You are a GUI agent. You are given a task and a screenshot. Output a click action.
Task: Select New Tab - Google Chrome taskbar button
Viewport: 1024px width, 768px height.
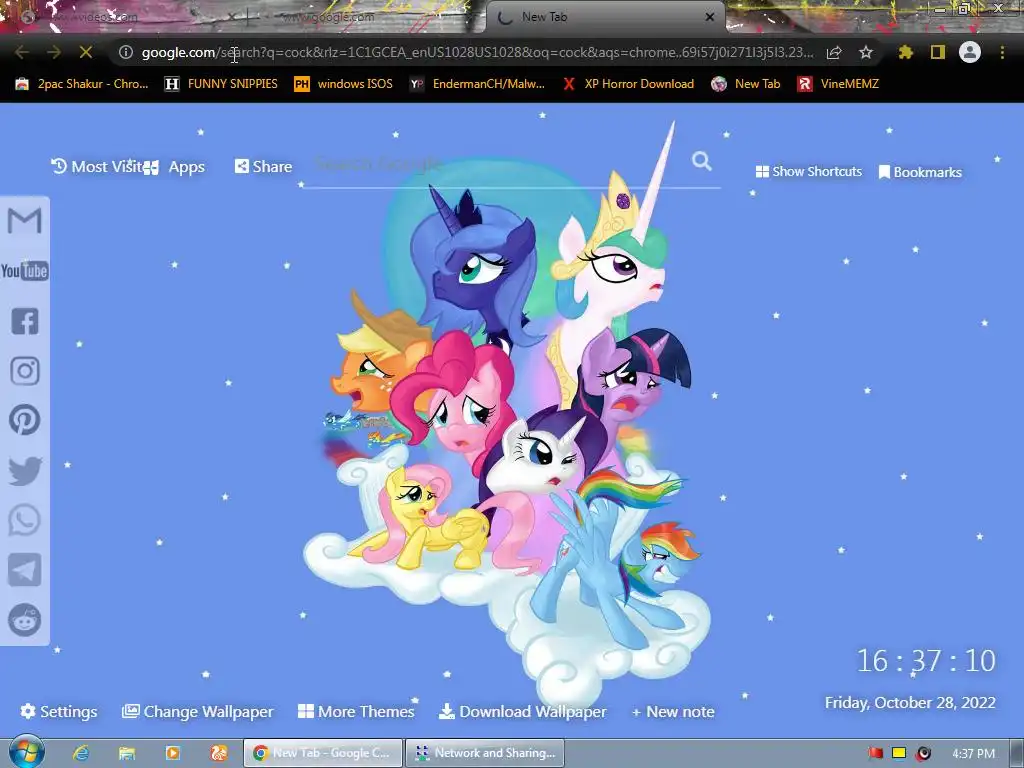pos(323,753)
